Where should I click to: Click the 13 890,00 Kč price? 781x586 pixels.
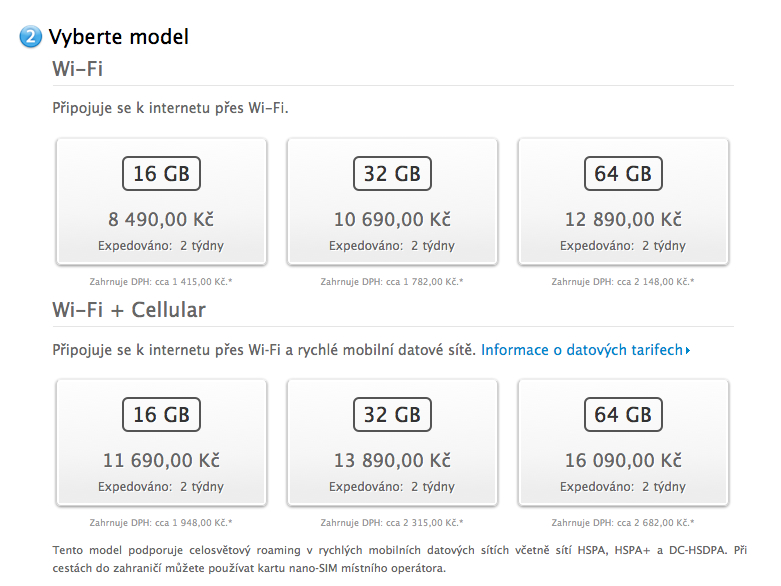point(392,461)
